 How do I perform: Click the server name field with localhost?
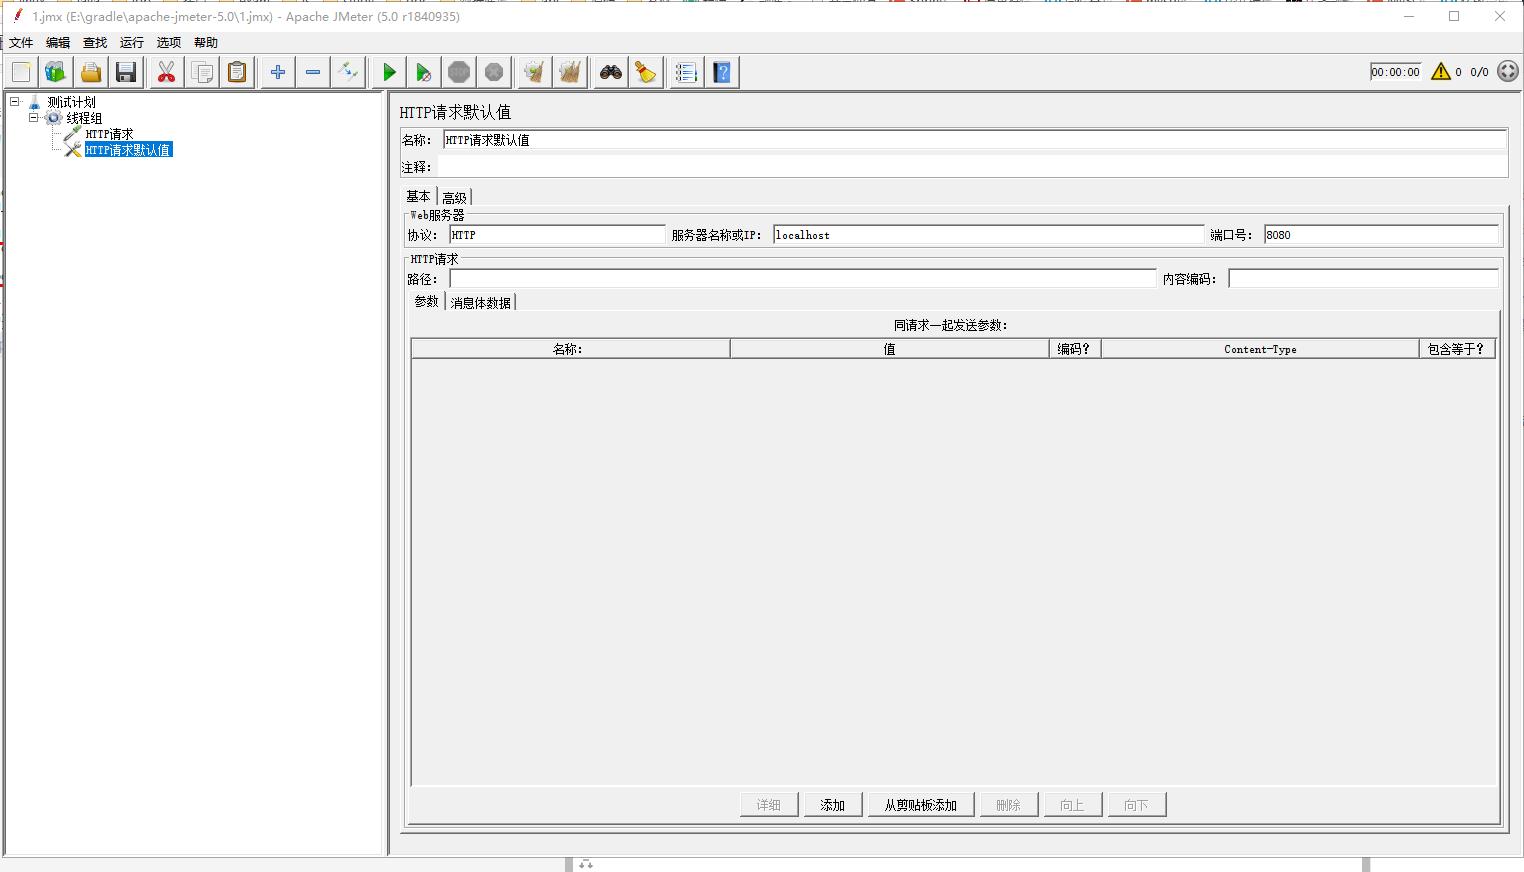click(989, 235)
